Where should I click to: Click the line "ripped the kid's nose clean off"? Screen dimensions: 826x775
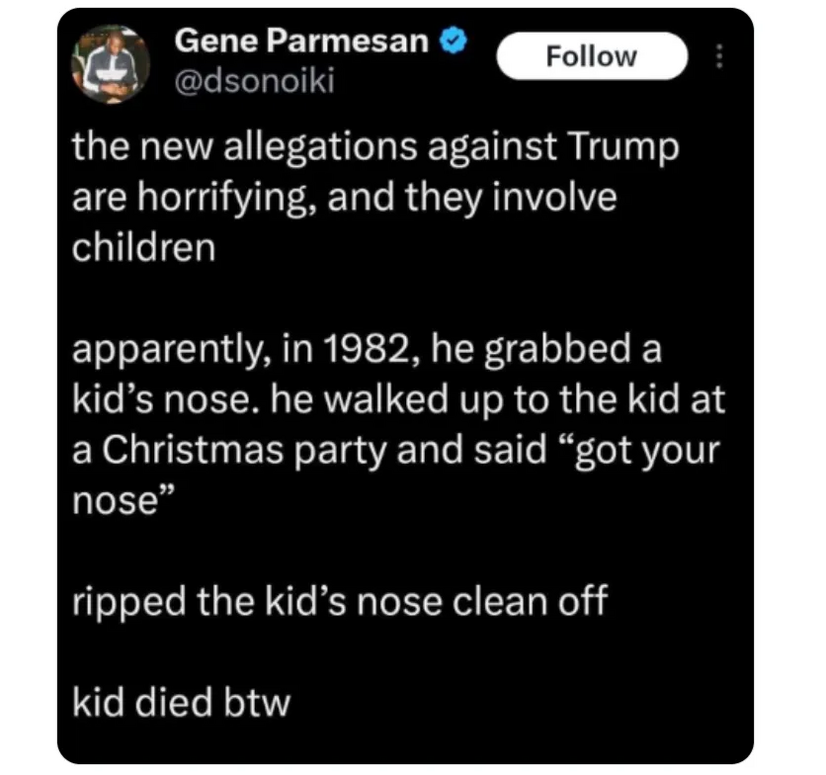(x=338, y=603)
